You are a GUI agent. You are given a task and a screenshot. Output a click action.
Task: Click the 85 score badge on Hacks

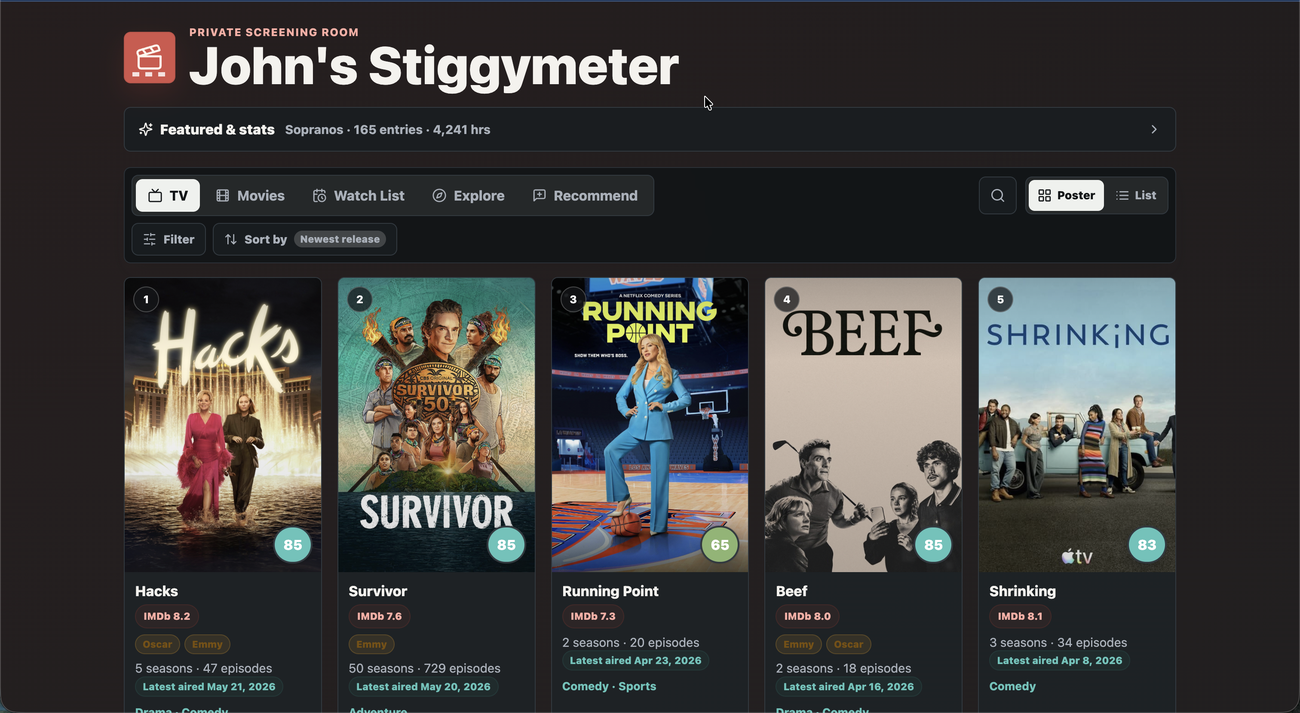pos(293,545)
